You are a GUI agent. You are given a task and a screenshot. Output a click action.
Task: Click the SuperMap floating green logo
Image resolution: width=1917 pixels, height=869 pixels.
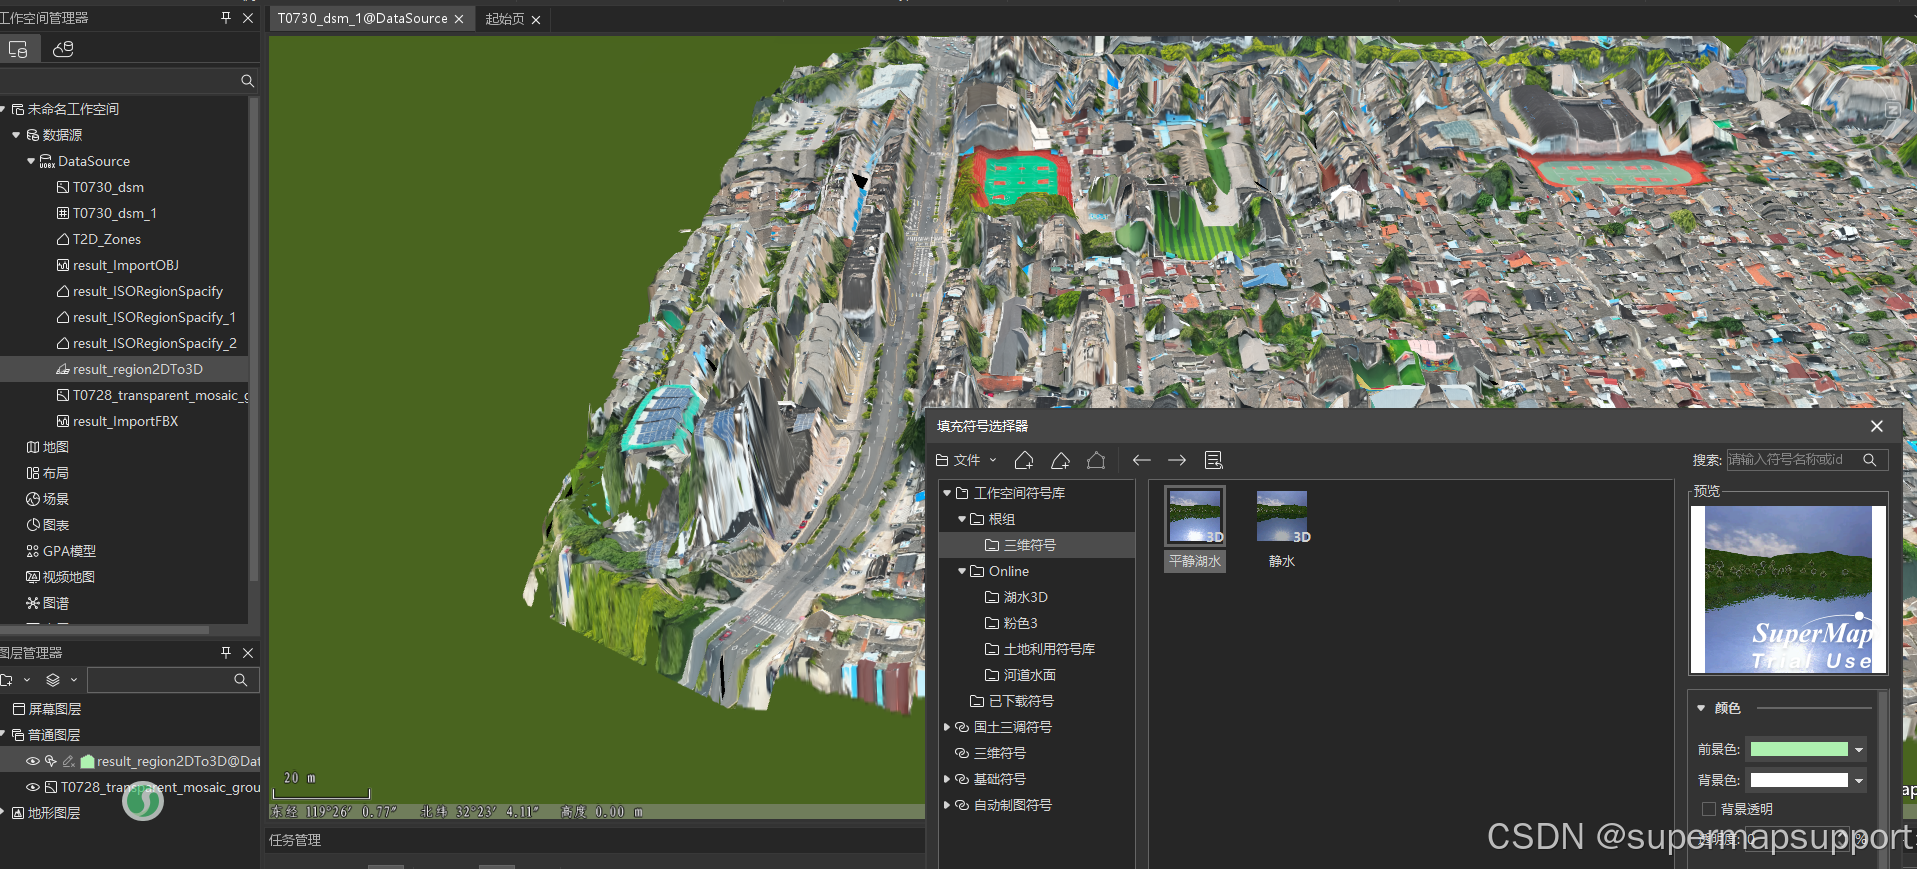point(143,801)
